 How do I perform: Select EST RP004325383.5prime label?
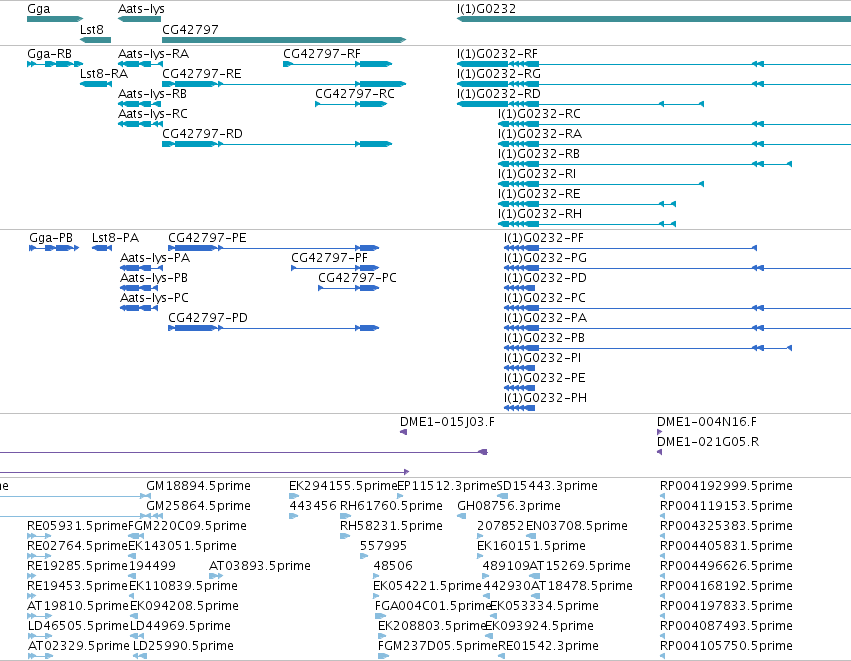[726, 526]
